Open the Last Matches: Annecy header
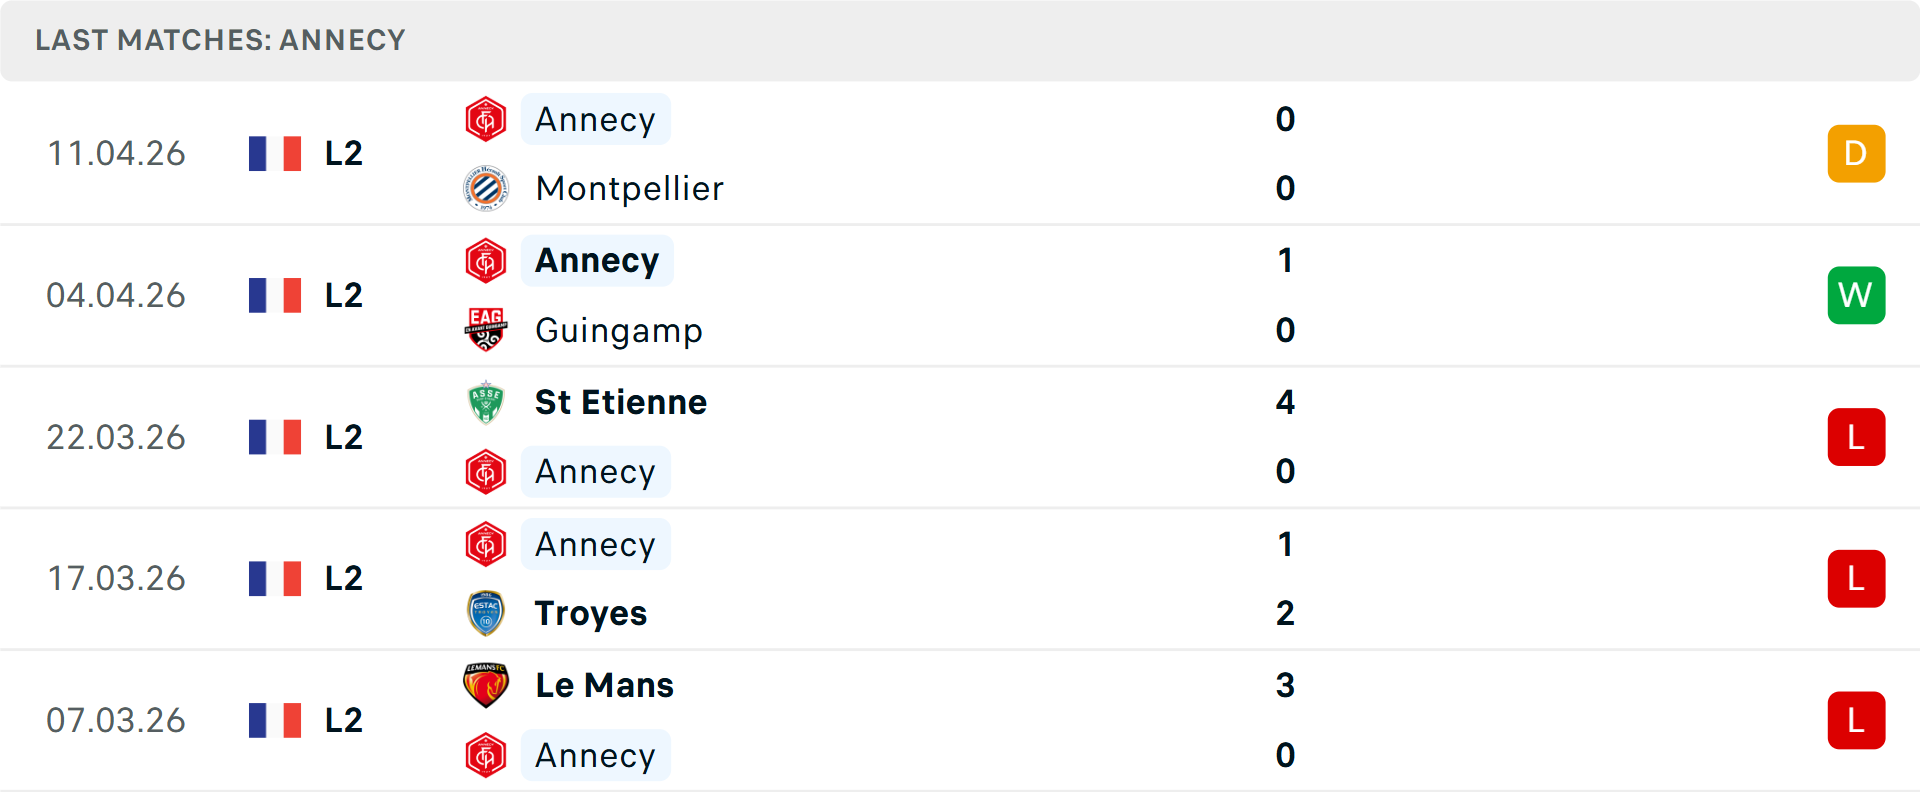Image resolution: width=1920 pixels, height=792 pixels. [x=220, y=40]
